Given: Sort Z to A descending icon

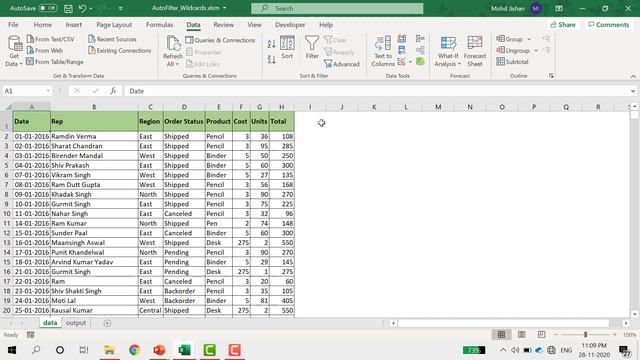Looking at the screenshot, I should tap(271, 60).
